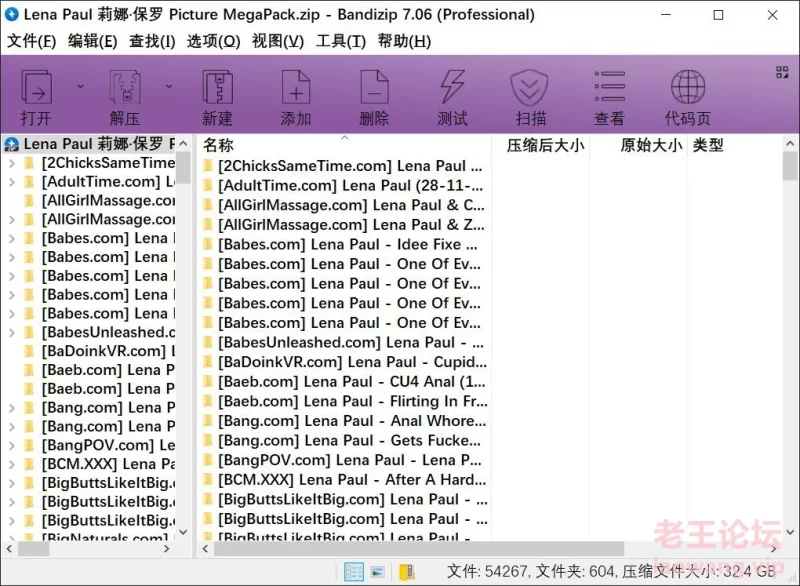Select the archive root 'Lena Paul 莉娜·保罗' tree node
The width and height of the screenshot is (800, 586).
(99, 144)
